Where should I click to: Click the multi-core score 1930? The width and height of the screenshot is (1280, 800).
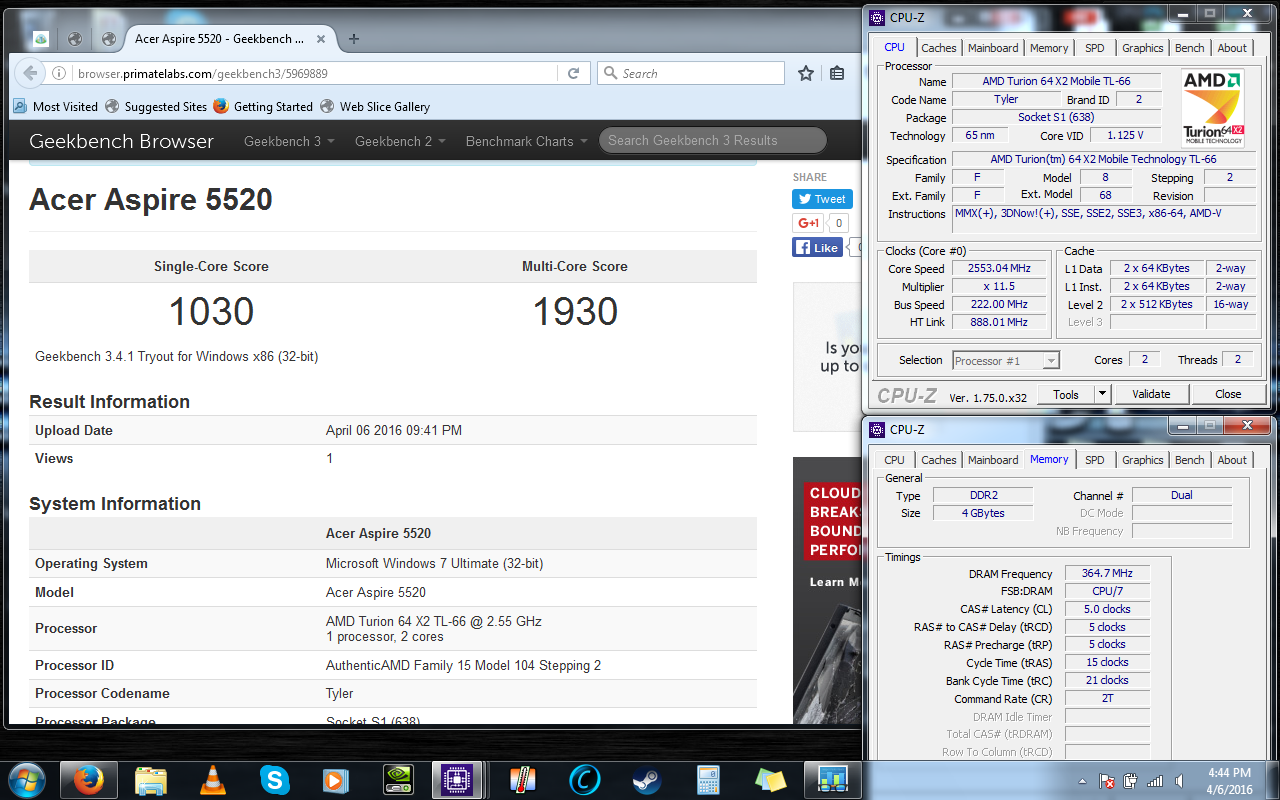pos(575,312)
